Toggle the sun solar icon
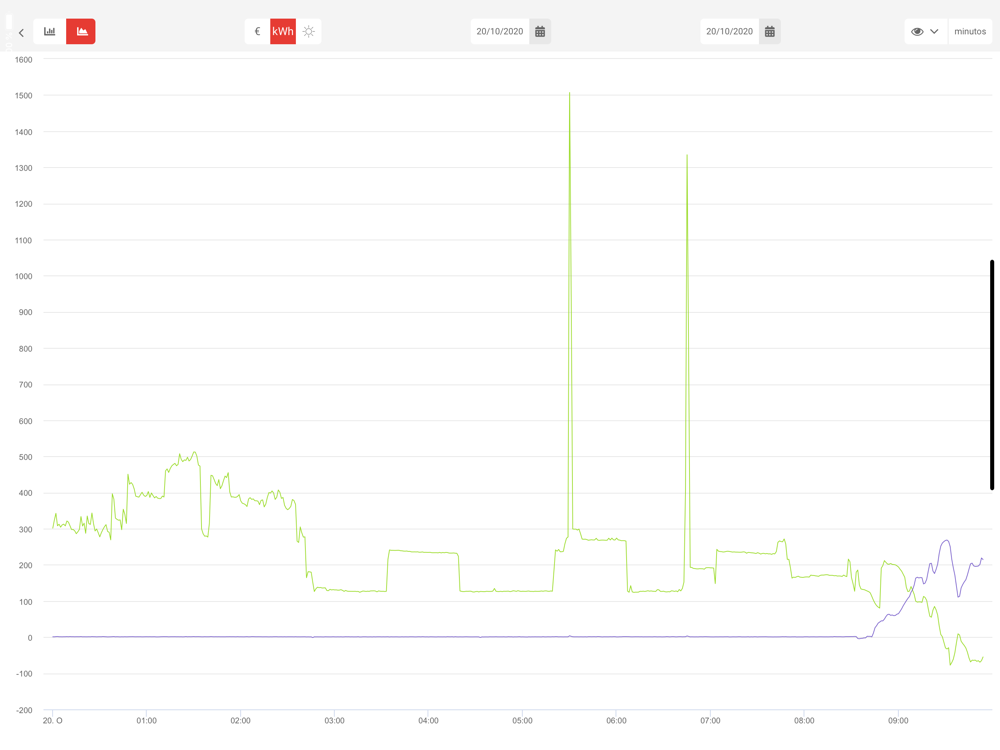The width and height of the screenshot is (1000, 750). pyautogui.click(x=309, y=31)
